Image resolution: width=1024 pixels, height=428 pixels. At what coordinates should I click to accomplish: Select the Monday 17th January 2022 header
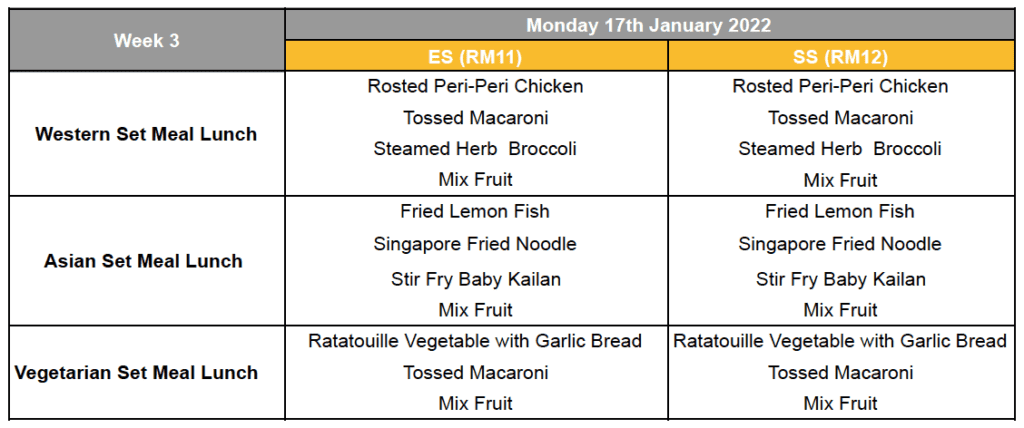click(x=648, y=25)
